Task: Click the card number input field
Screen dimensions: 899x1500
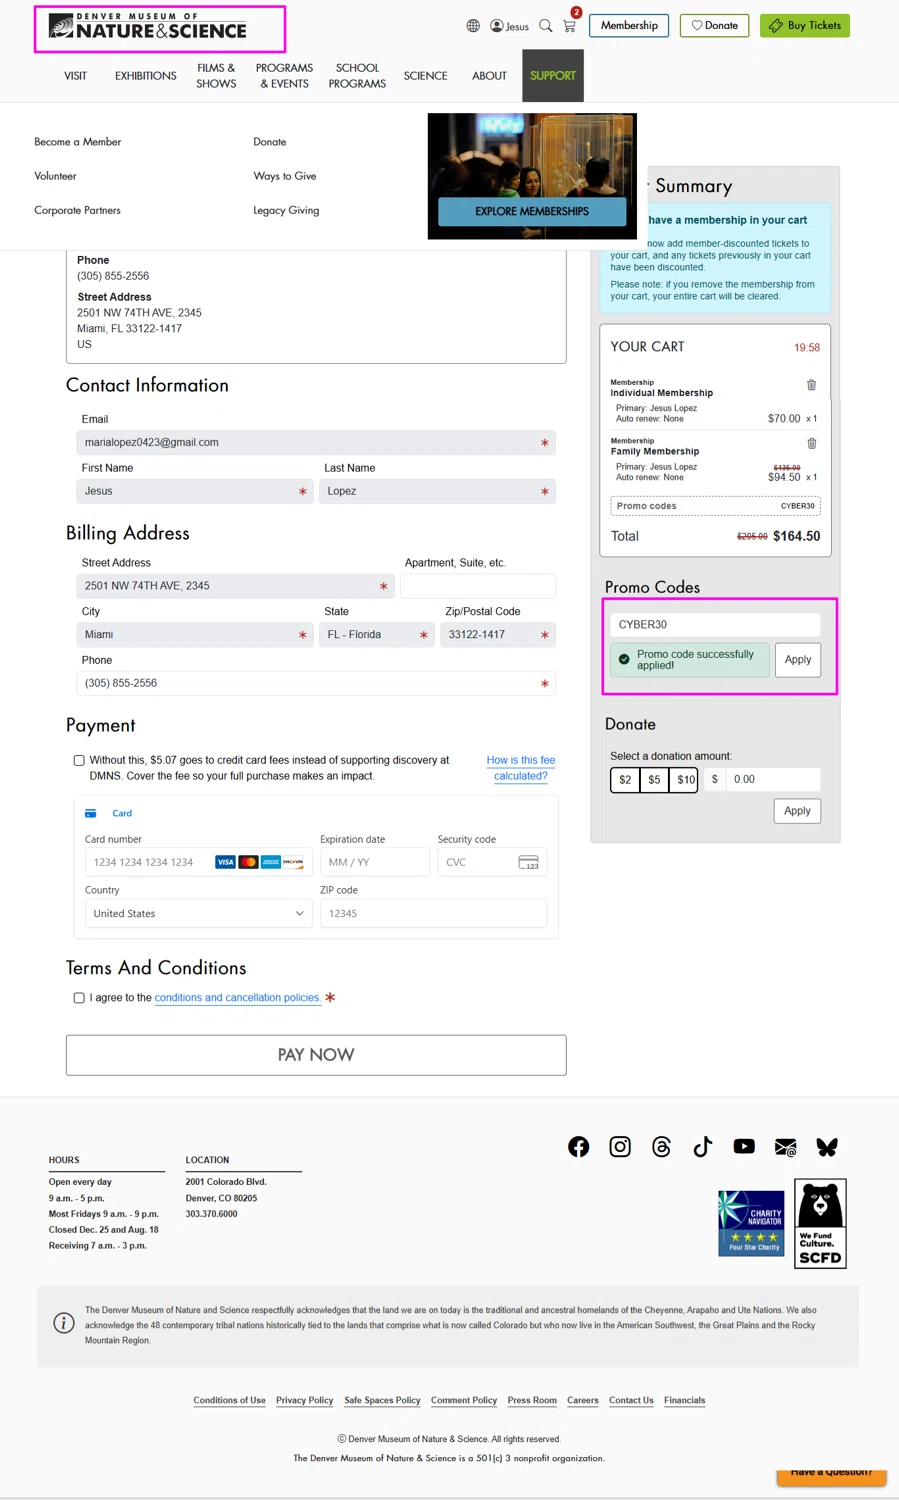Action: click(x=198, y=862)
